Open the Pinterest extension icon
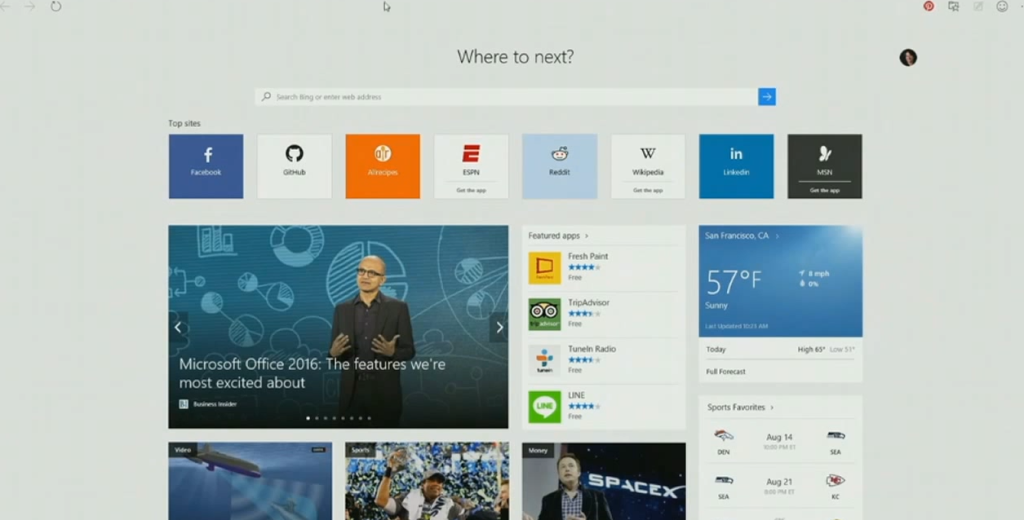The height and width of the screenshot is (520, 1024). 929,7
